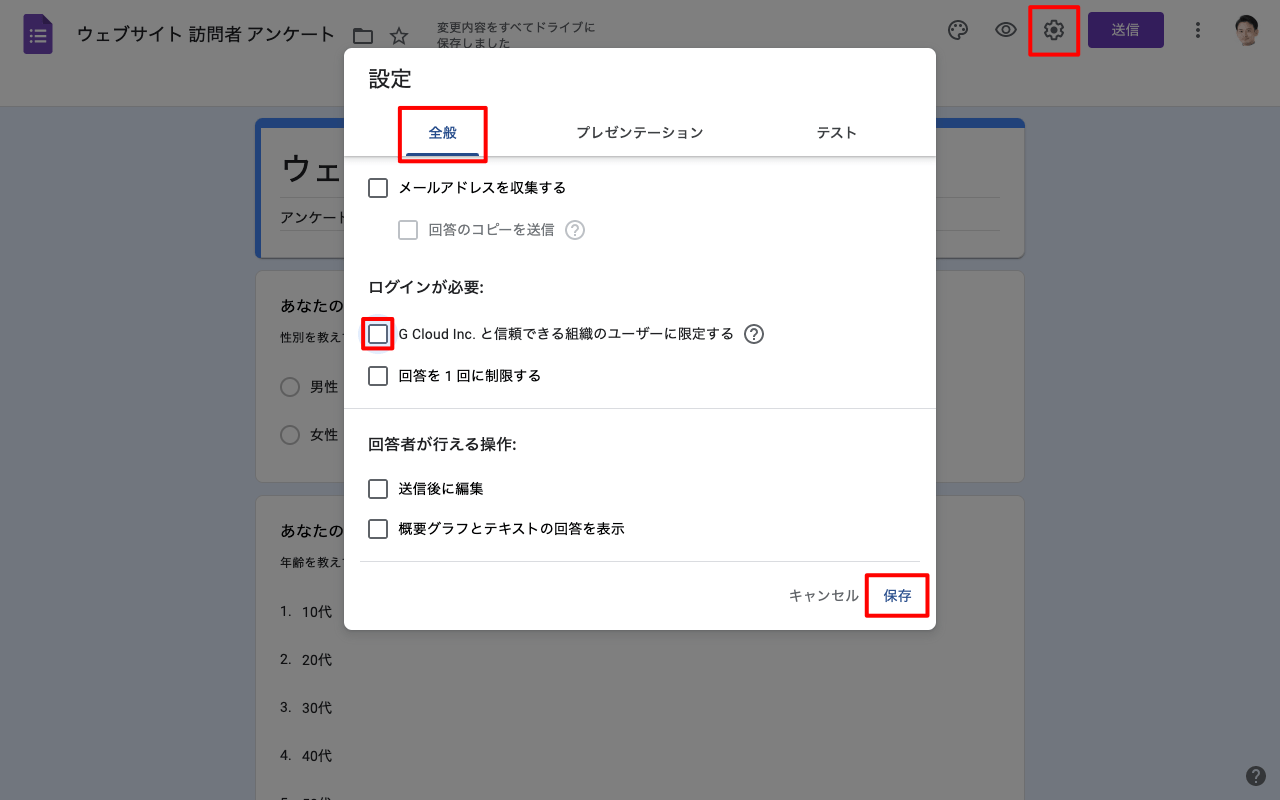Select 男性 radio button in form
This screenshot has height=800, width=1280.
click(290, 387)
